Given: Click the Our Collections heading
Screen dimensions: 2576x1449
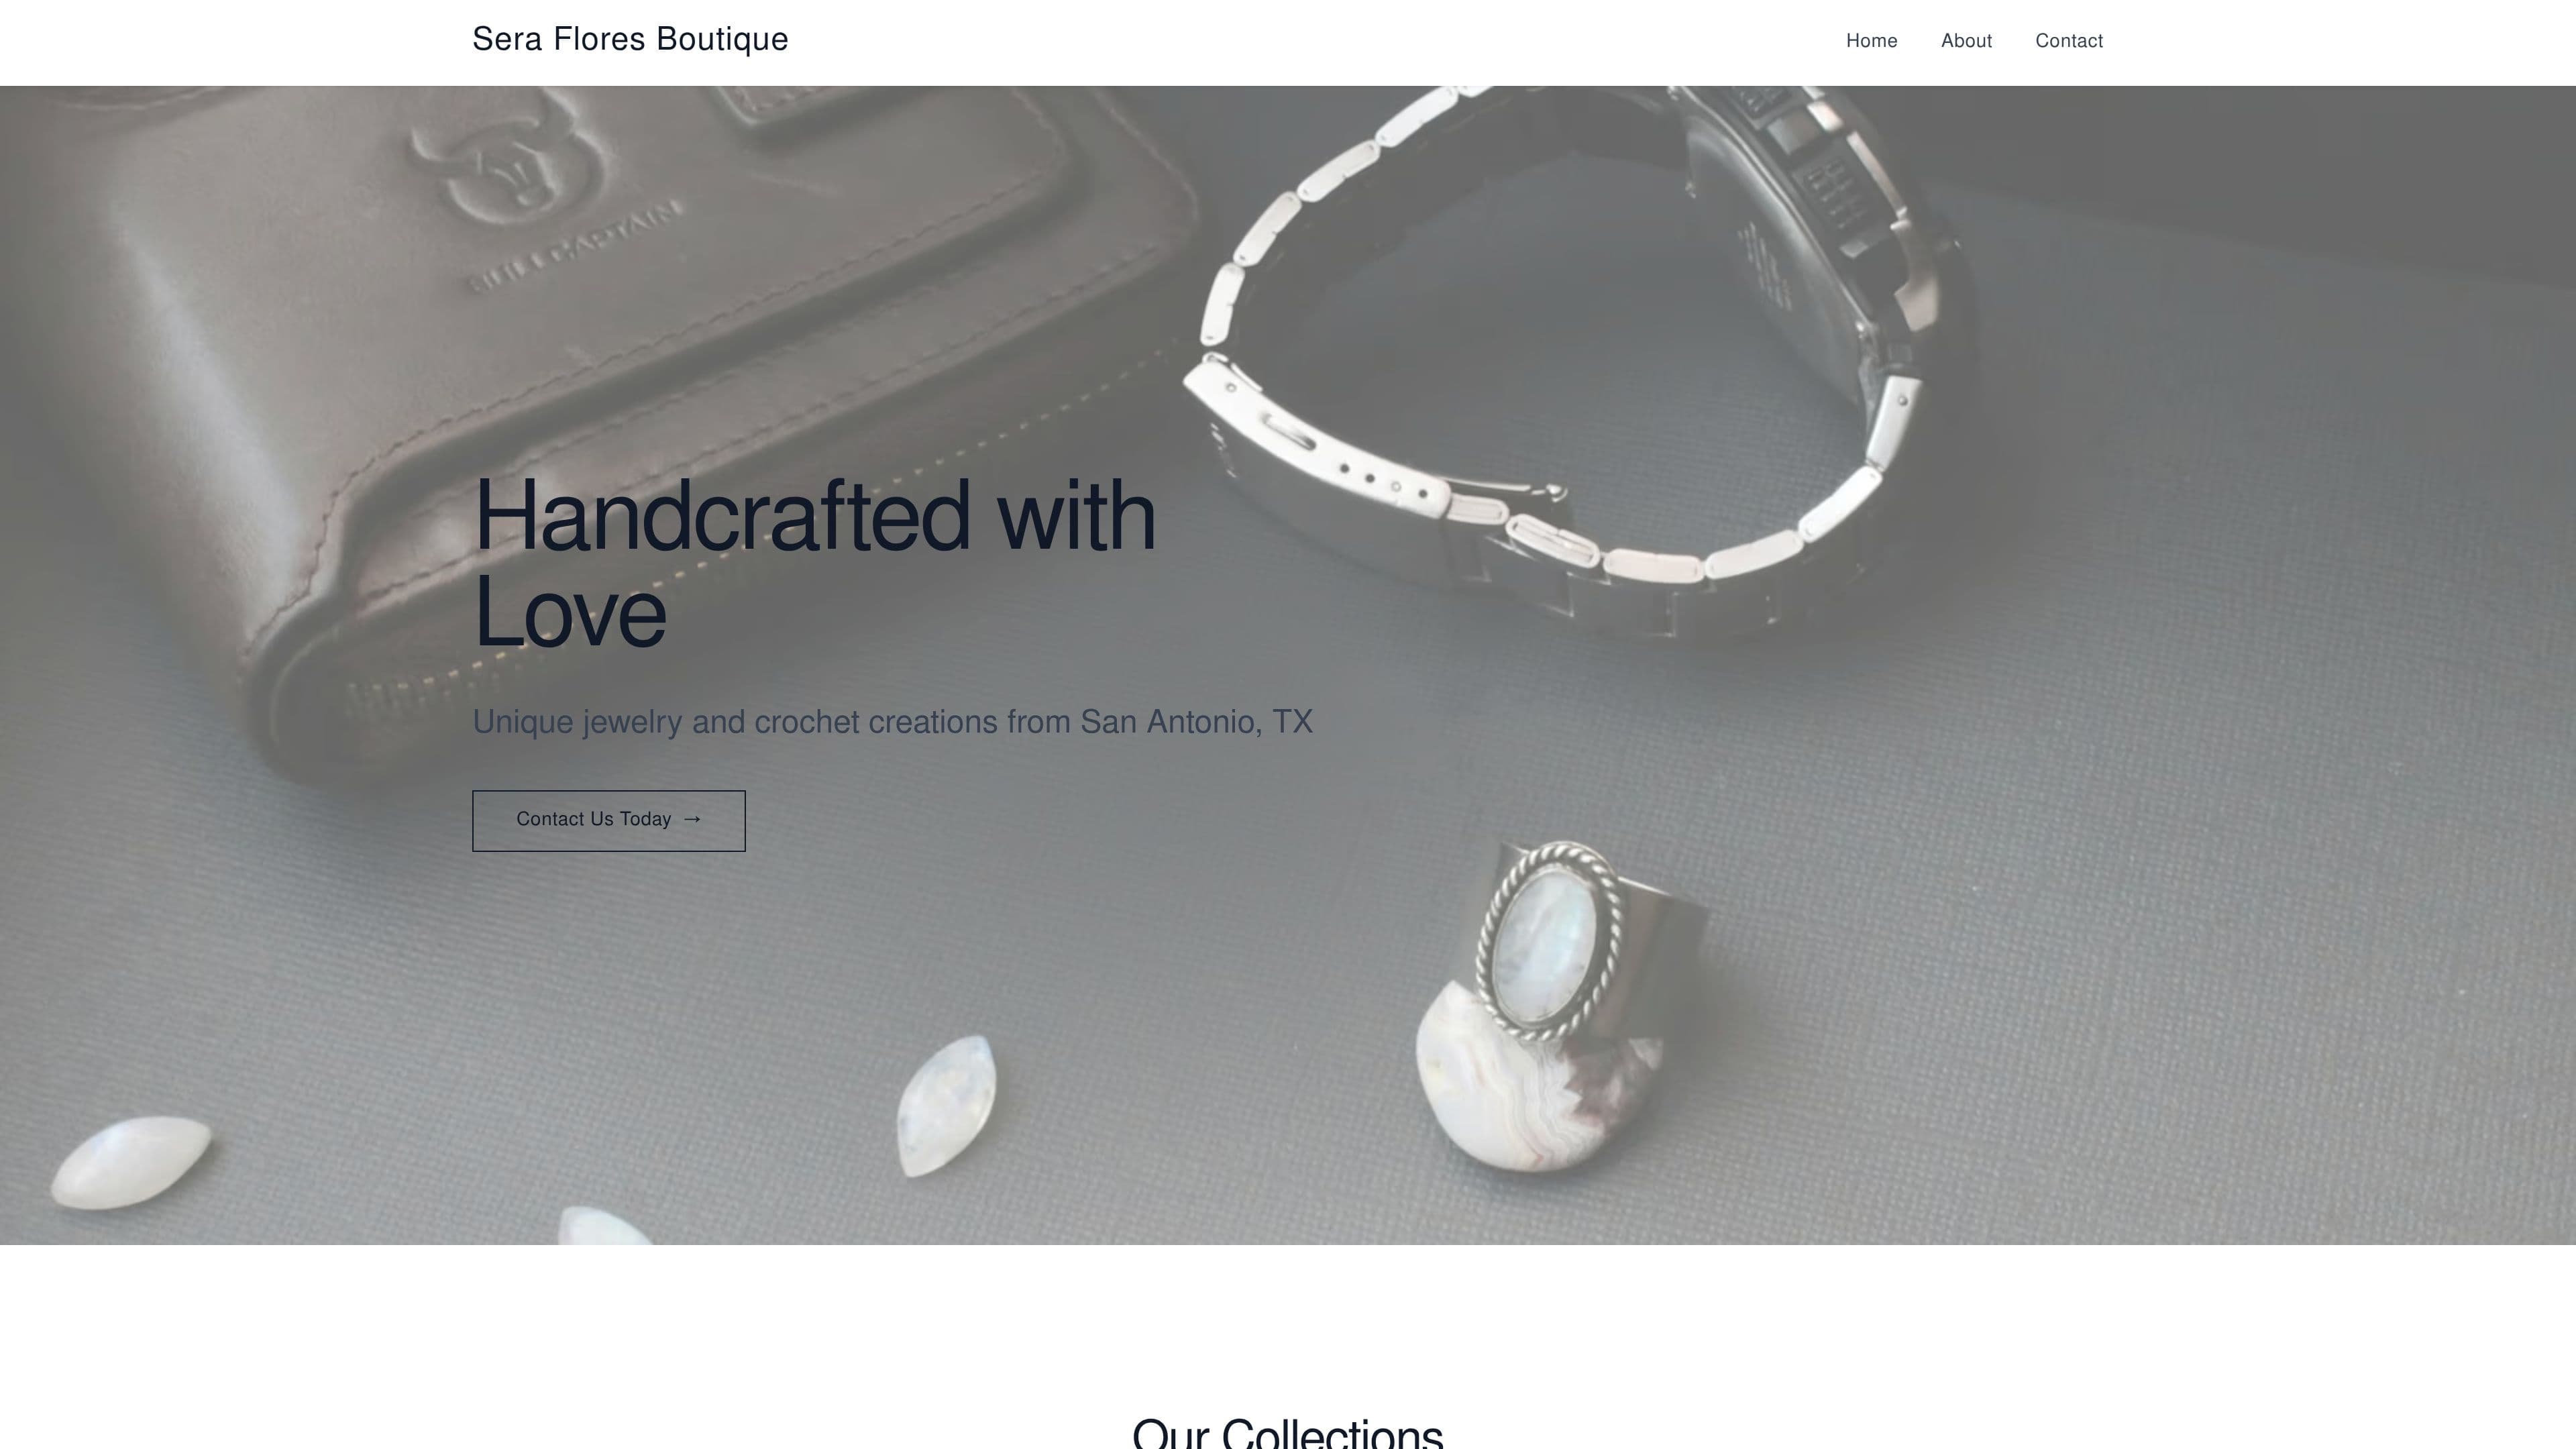Looking at the screenshot, I should click(x=1287, y=1432).
